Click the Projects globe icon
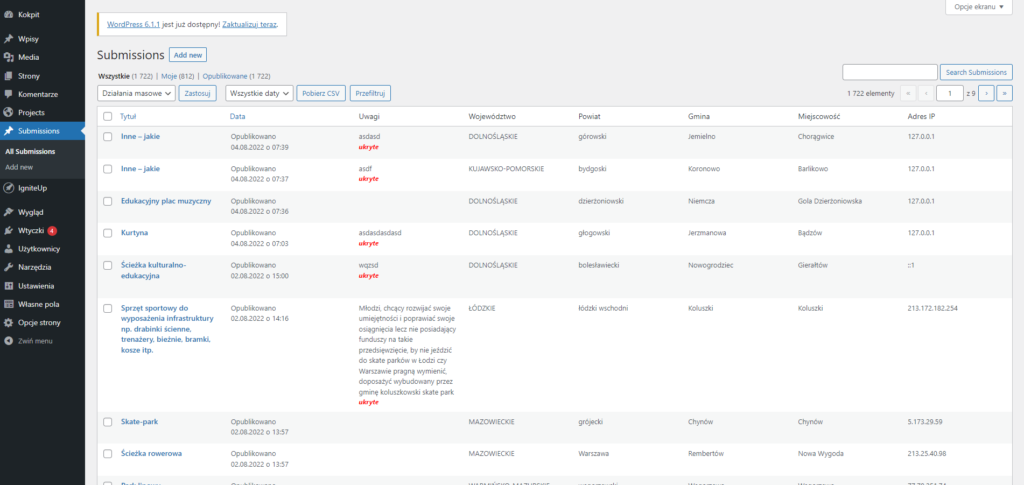1024x485 pixels. coord(8,112)
